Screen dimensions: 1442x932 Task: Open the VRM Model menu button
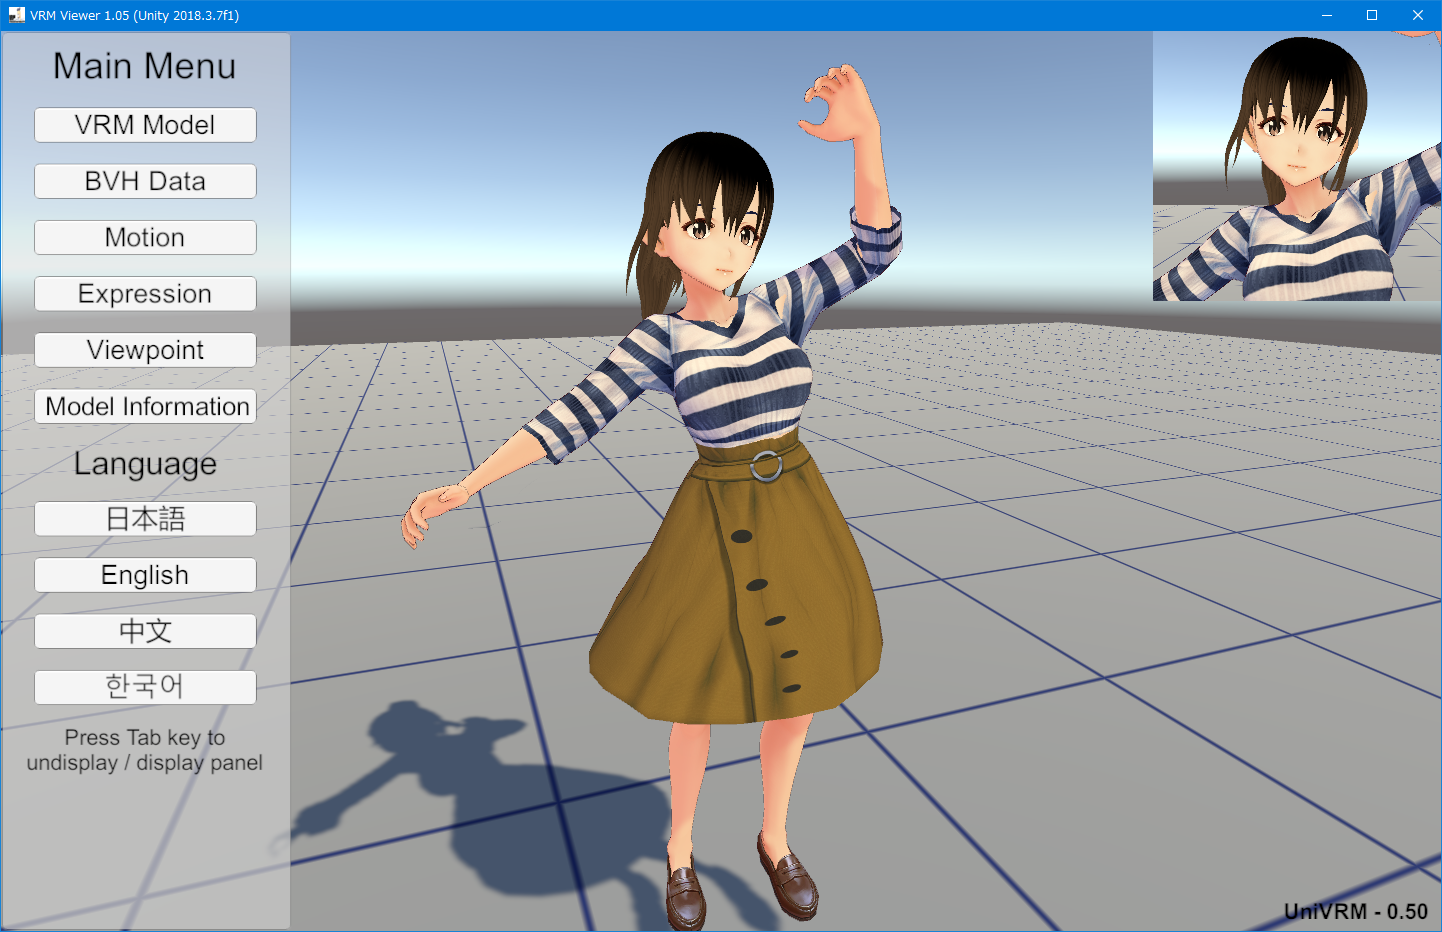click(145, 125)
